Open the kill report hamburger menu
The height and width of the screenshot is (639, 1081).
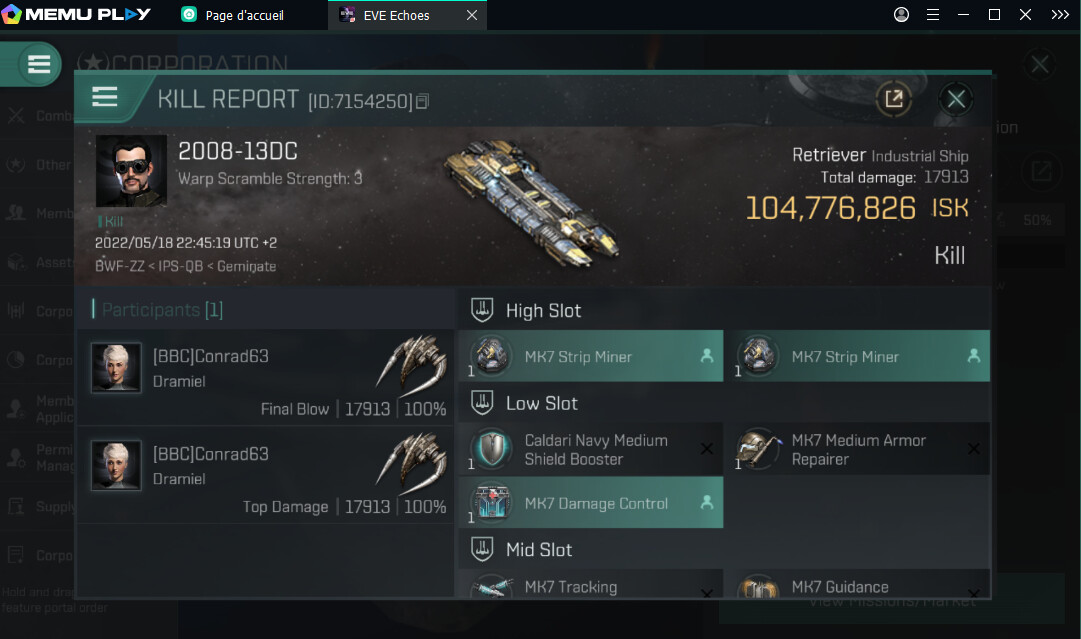click(105, 97)
